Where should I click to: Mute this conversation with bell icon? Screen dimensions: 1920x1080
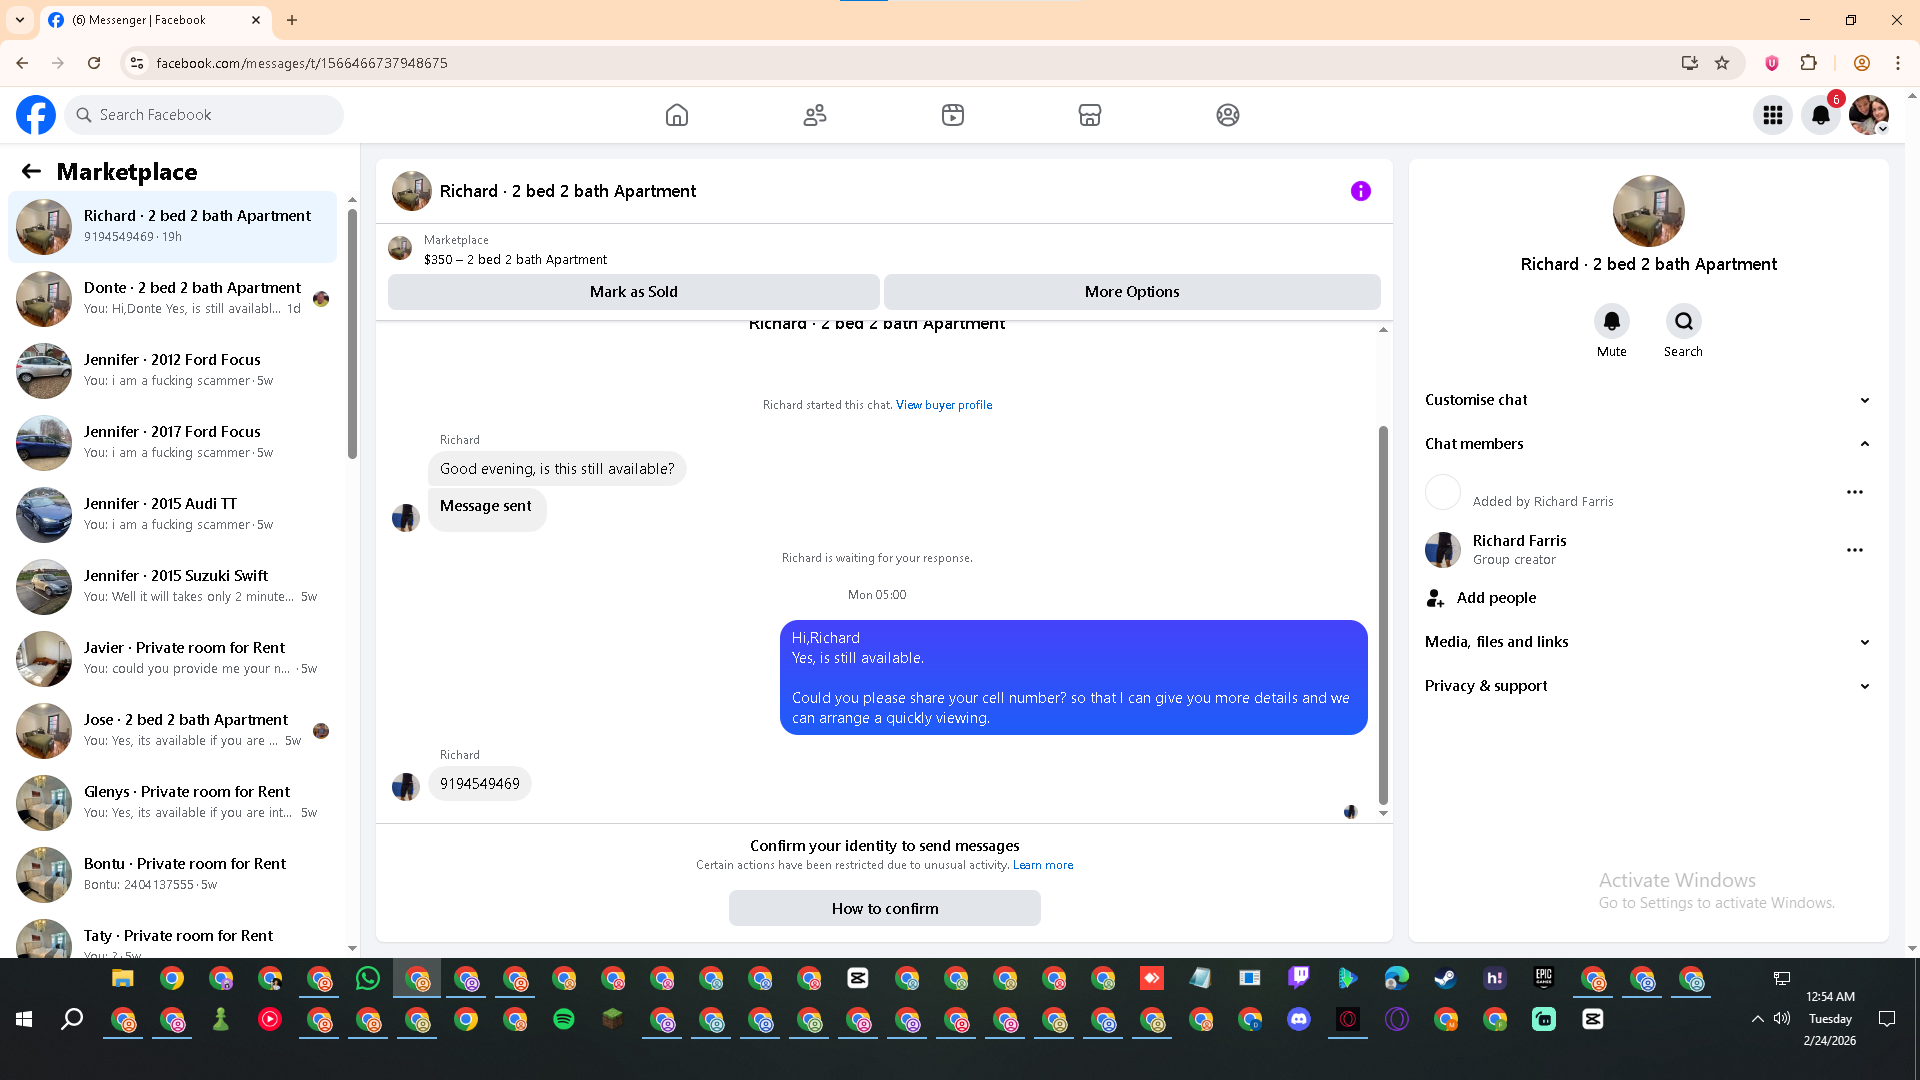(x=1612, y=322)
